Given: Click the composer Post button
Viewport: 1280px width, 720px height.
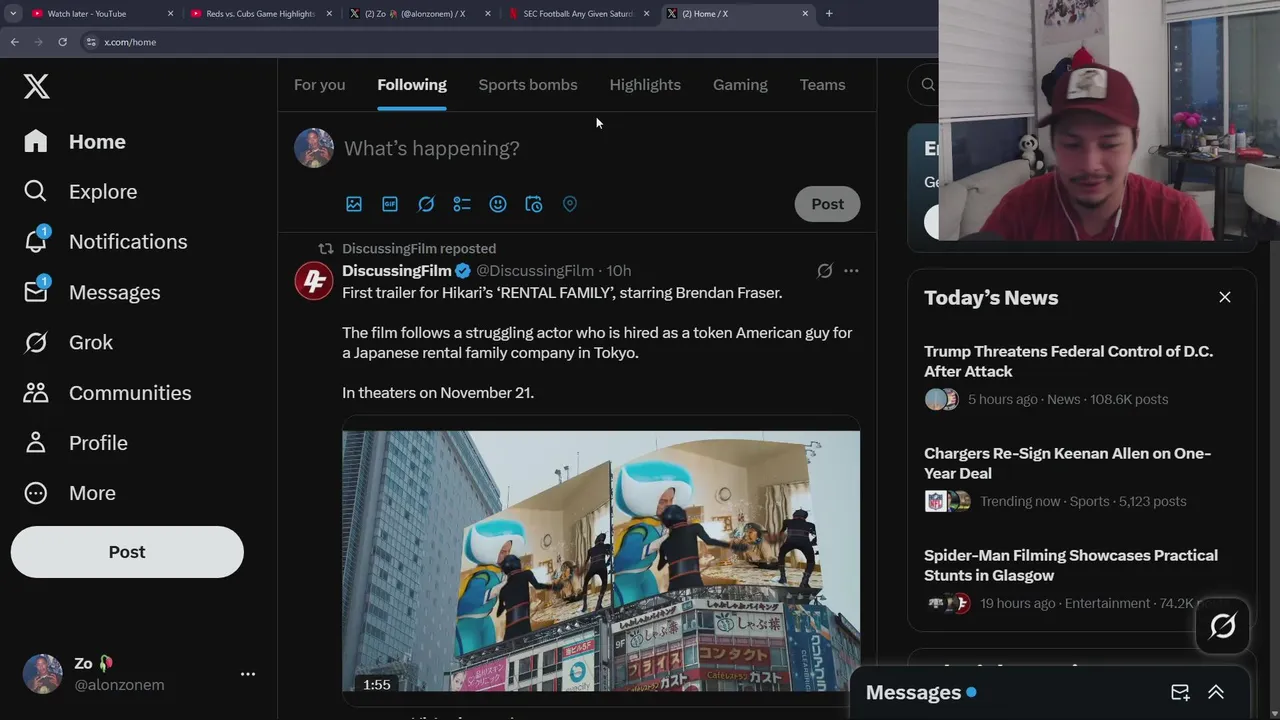Looking at the screenshot, I should click(827, 204).
